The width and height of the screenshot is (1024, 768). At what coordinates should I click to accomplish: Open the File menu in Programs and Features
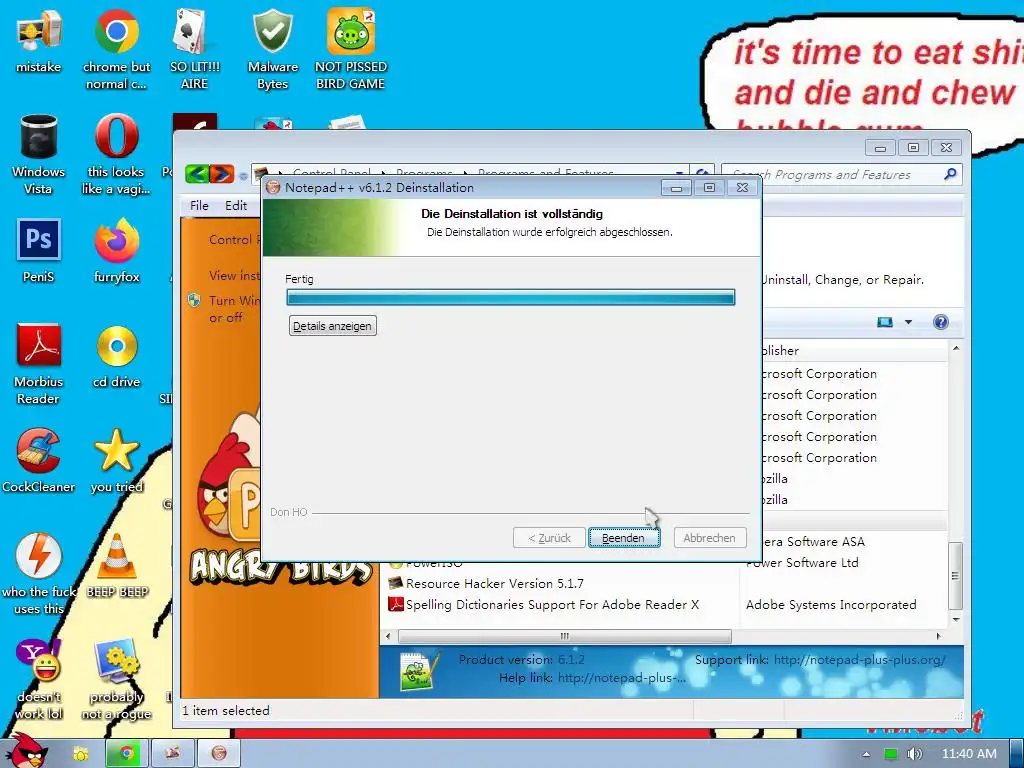199,206
